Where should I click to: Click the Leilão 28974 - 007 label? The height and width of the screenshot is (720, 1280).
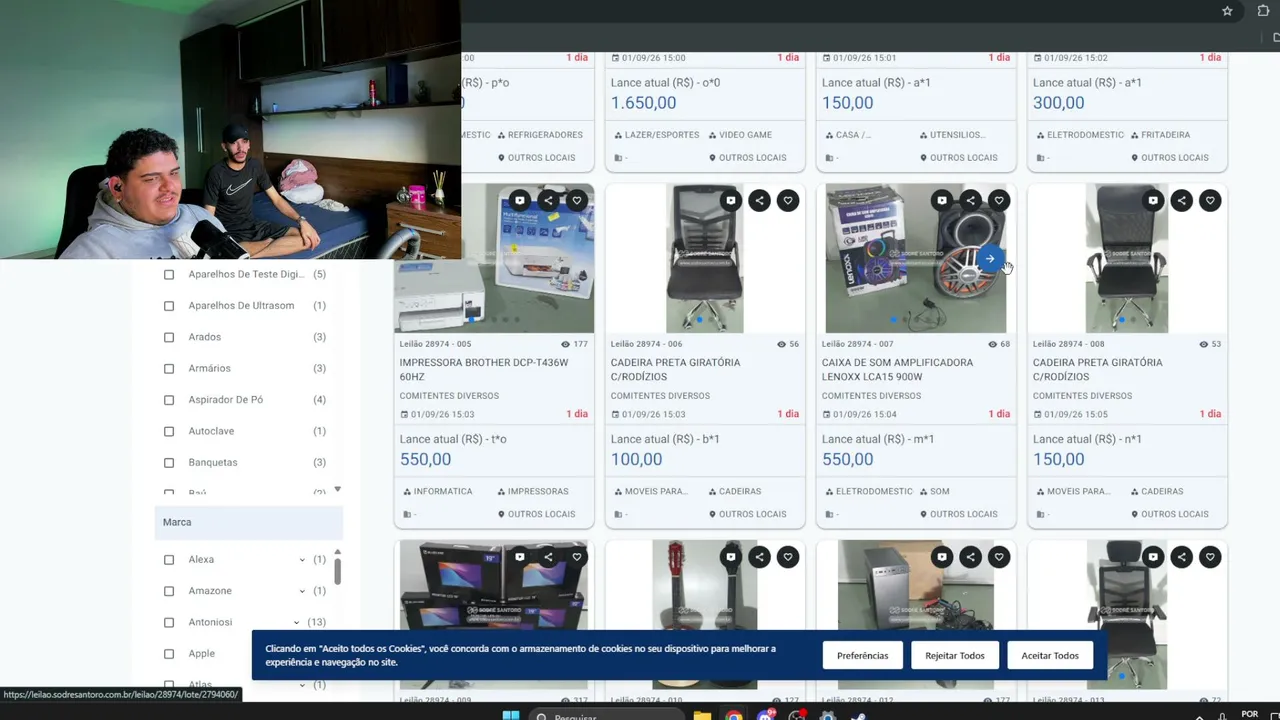(x=858, y=344)
